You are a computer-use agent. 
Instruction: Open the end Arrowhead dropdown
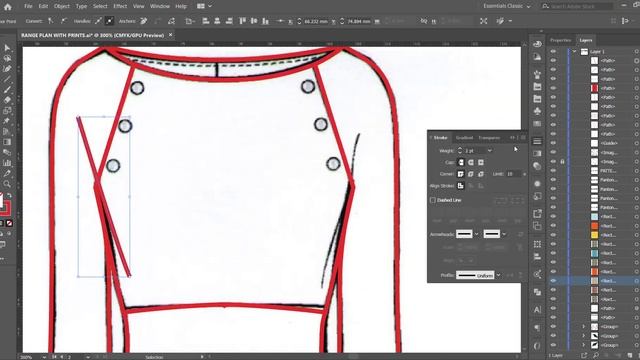tap(504, 234)
